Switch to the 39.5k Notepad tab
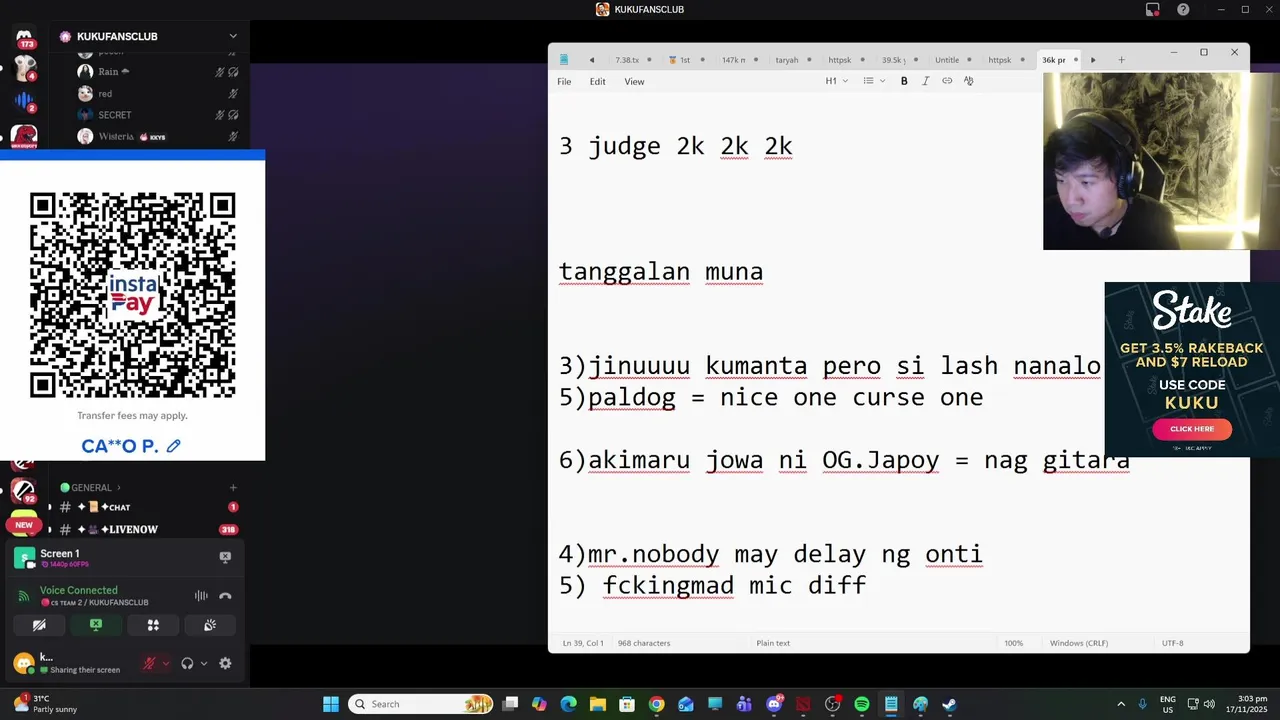 click(x=900, y=60)
